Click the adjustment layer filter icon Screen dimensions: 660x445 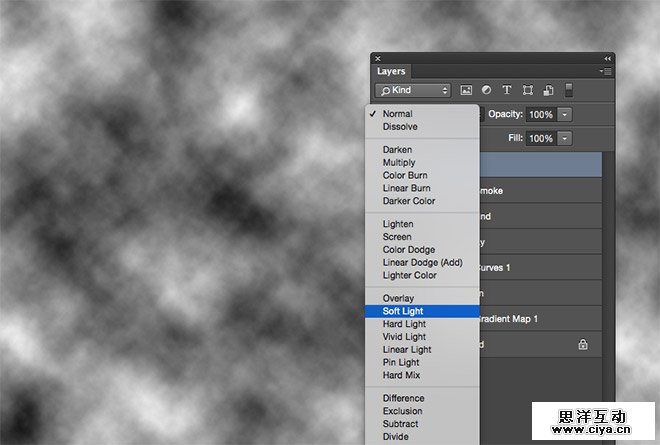(x=486, y=90)
